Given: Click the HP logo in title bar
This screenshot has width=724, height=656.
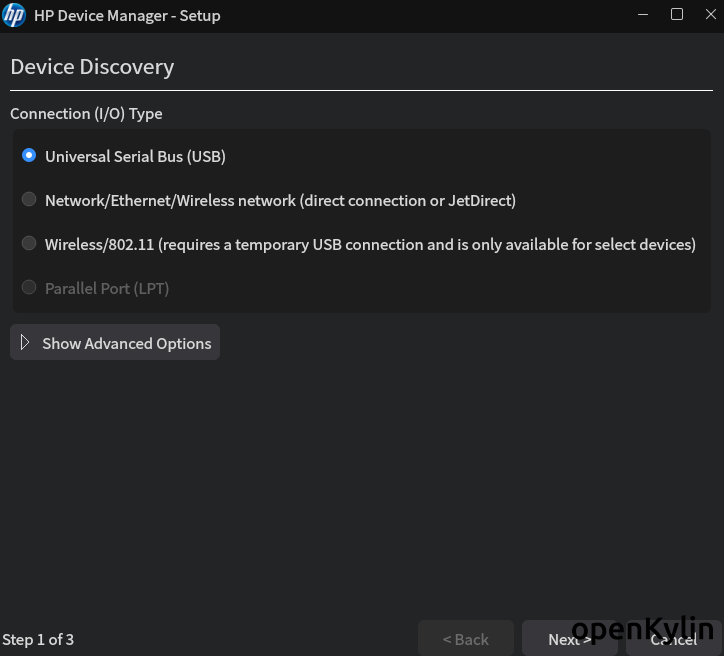Looking at the screenshot, I should coord(14,15).
